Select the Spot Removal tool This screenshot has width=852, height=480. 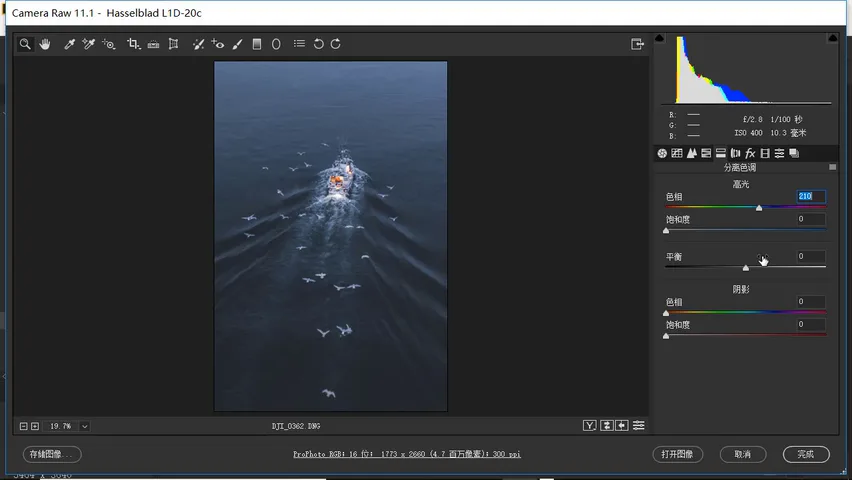tap(198, 44)
